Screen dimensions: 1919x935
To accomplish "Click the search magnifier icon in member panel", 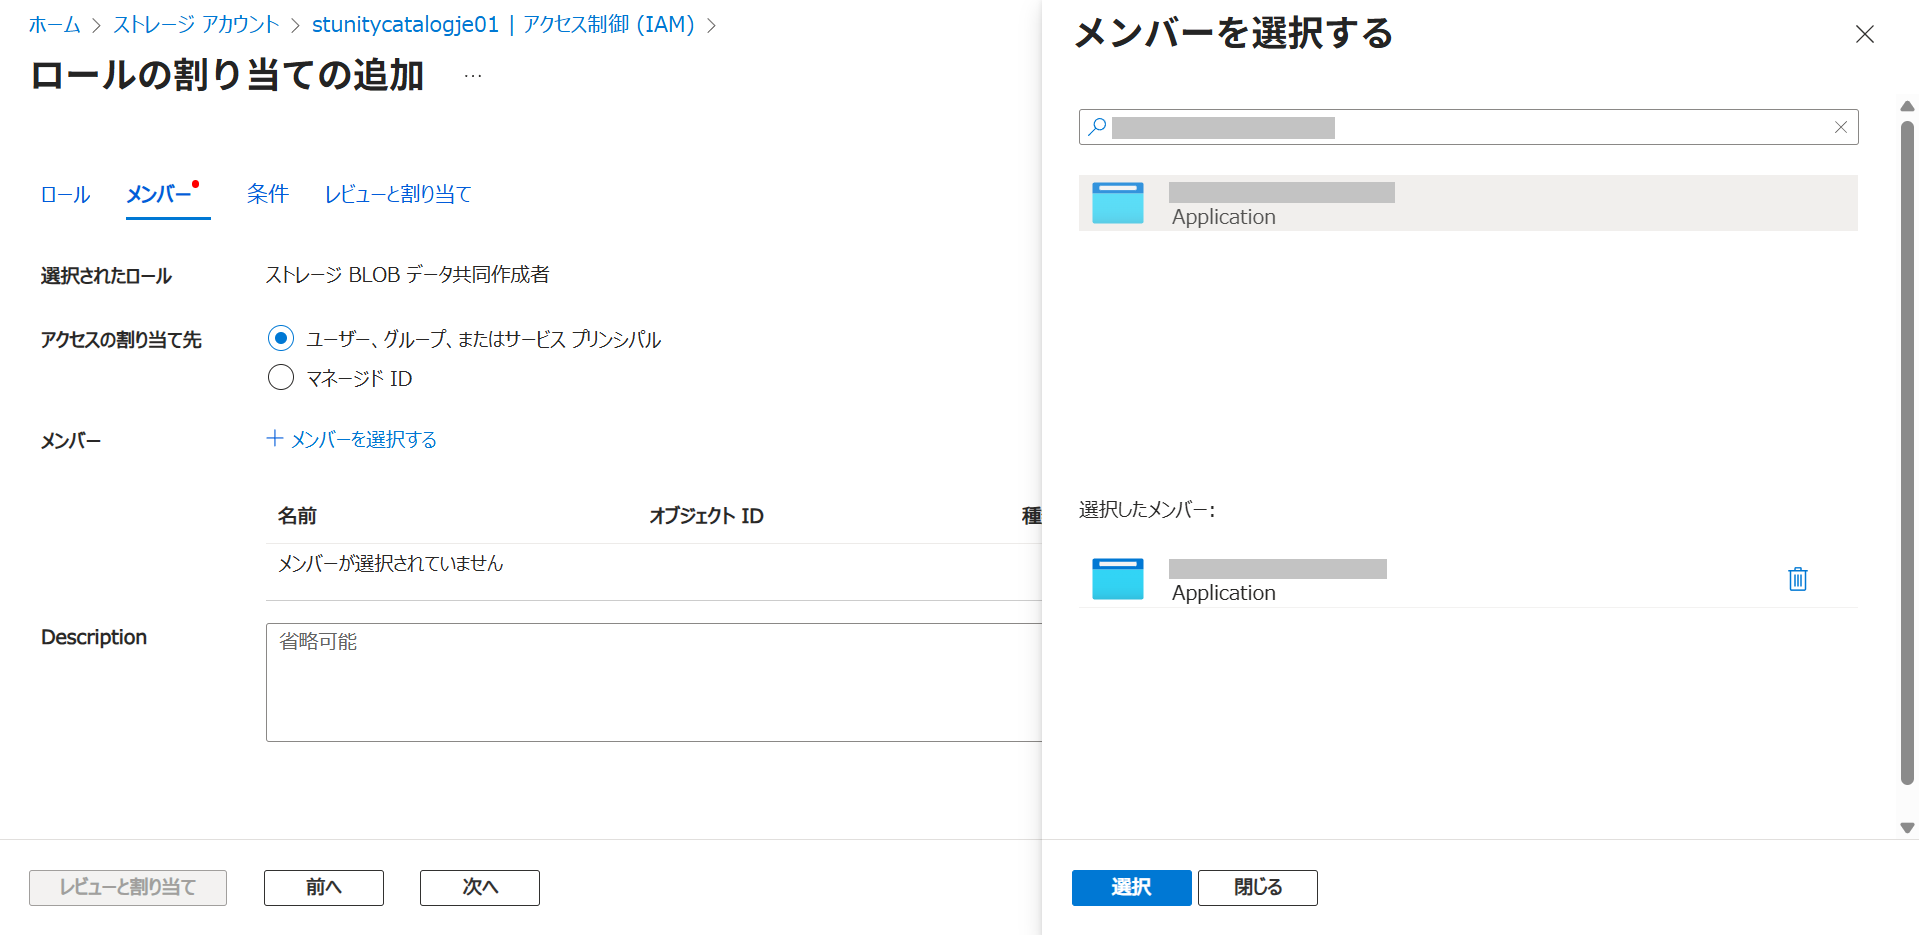I will point(1097,127).
